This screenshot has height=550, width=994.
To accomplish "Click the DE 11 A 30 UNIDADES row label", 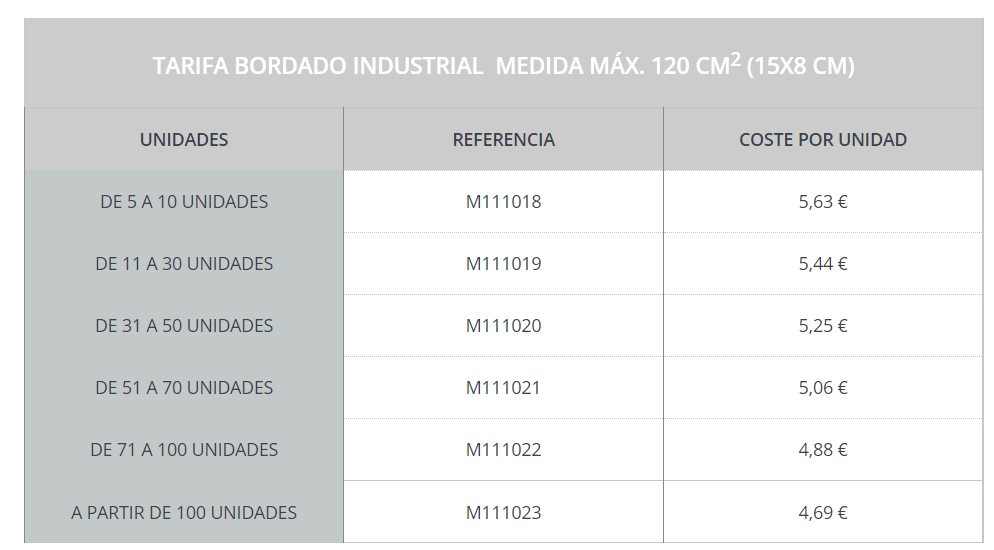I will click(x=184, y=264).
